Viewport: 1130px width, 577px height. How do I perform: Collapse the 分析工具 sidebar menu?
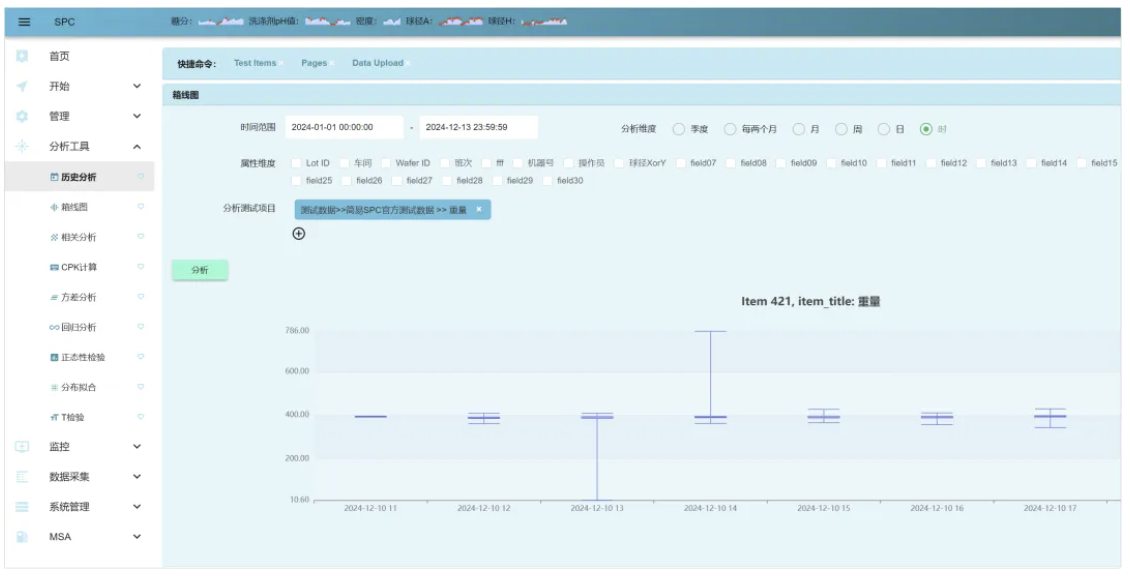(x=137, y=146)
